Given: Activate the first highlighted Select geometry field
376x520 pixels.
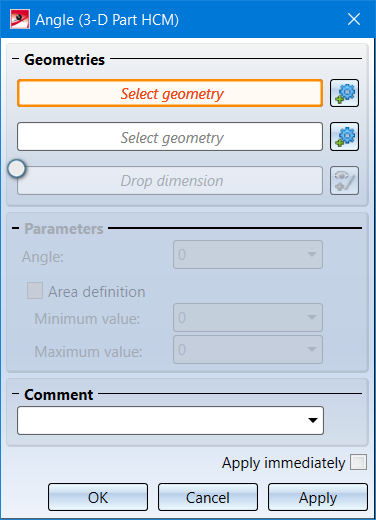Looking at the screenshot, I should click(x=170, y=93).
